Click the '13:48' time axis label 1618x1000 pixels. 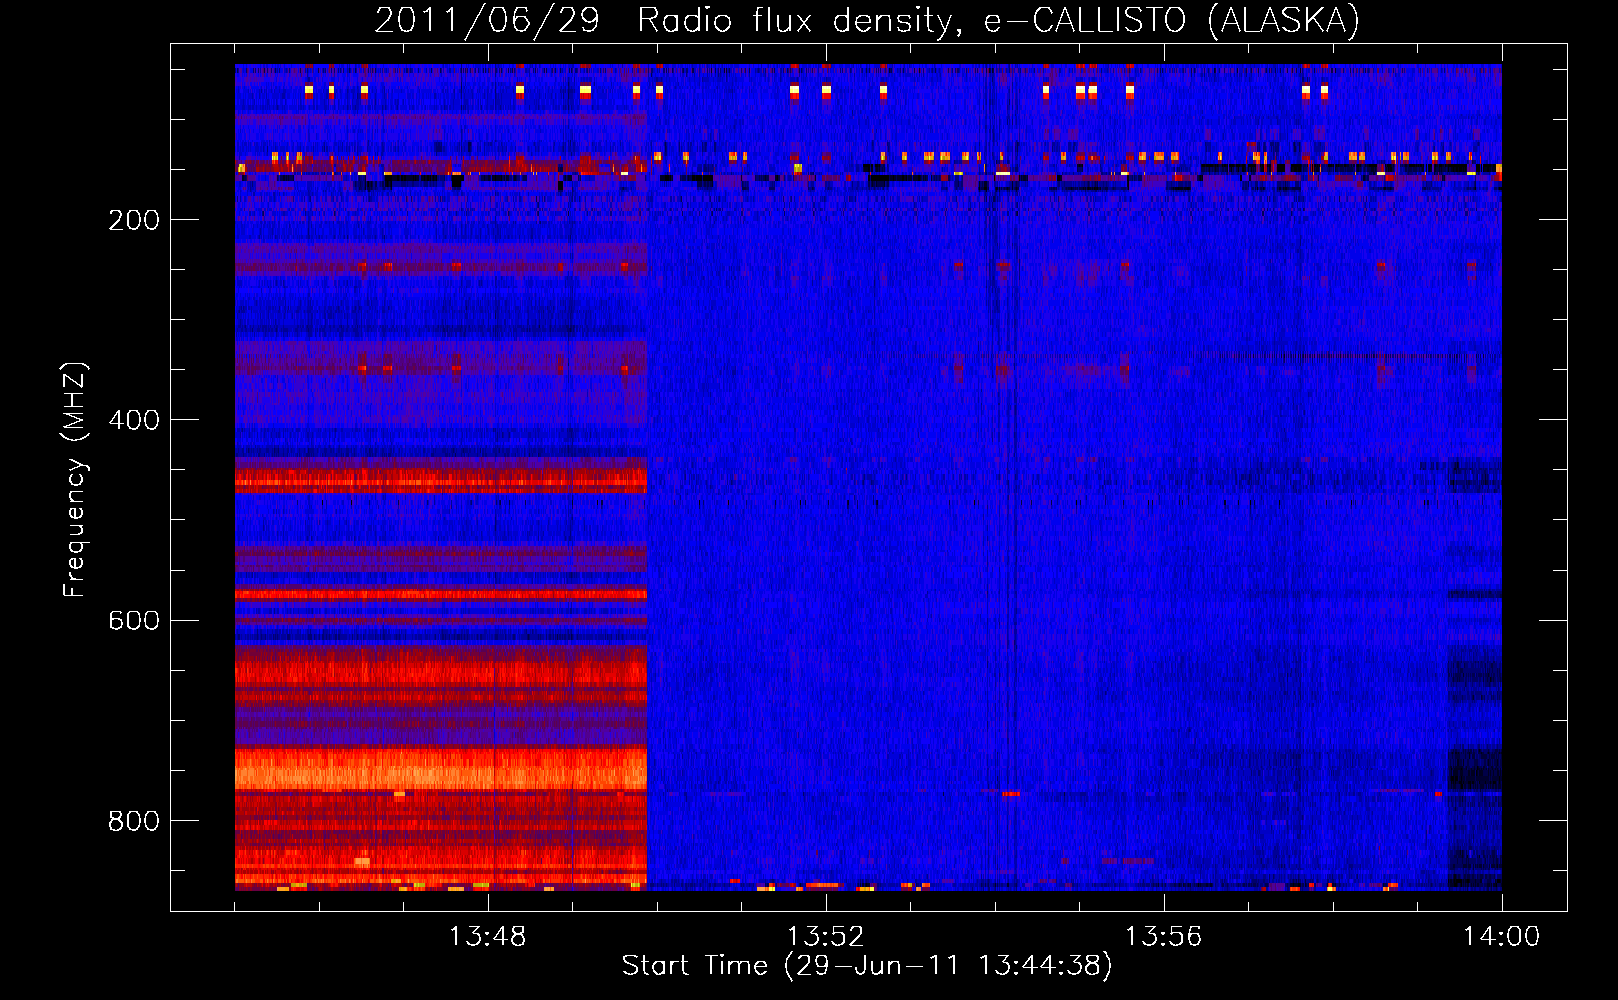487,937
